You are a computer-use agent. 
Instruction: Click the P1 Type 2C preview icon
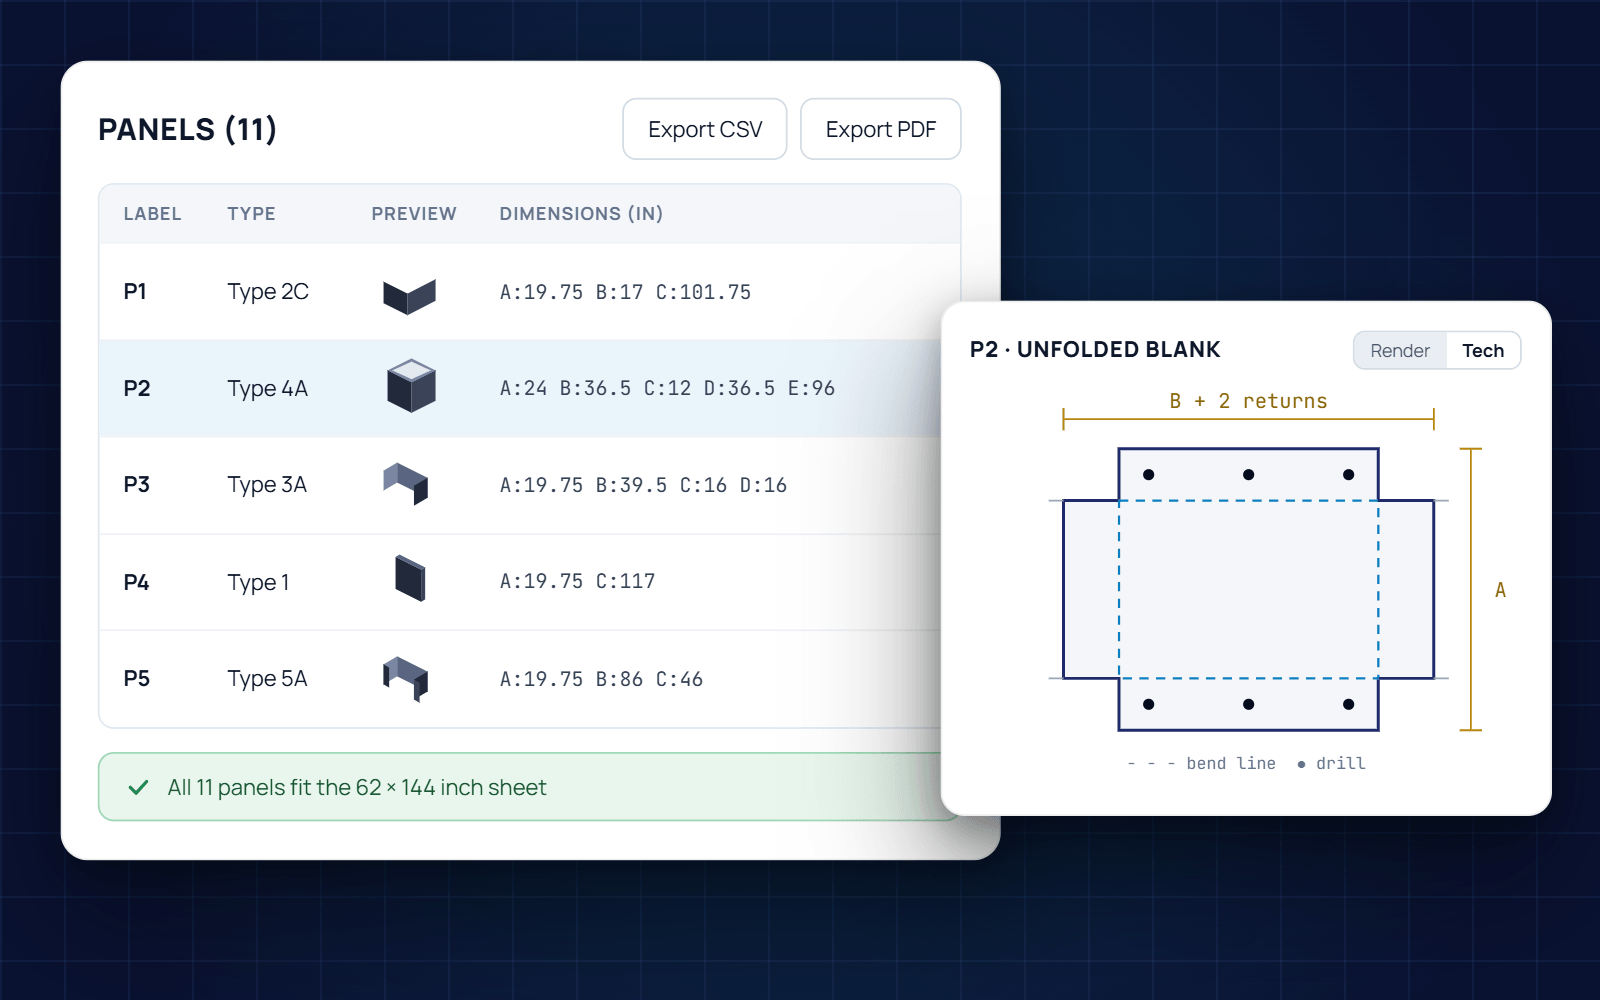click(x=410, y=296)
